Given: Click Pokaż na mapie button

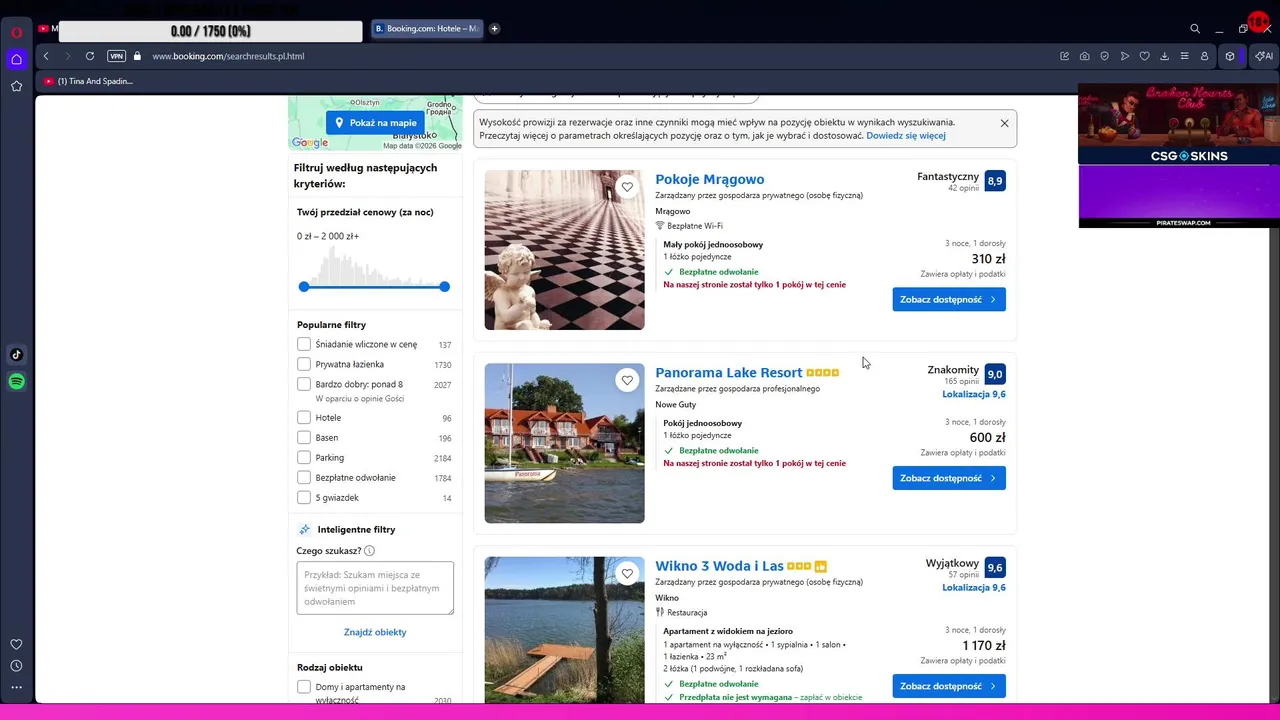Looking at the screenshot, I should [375, 123].
